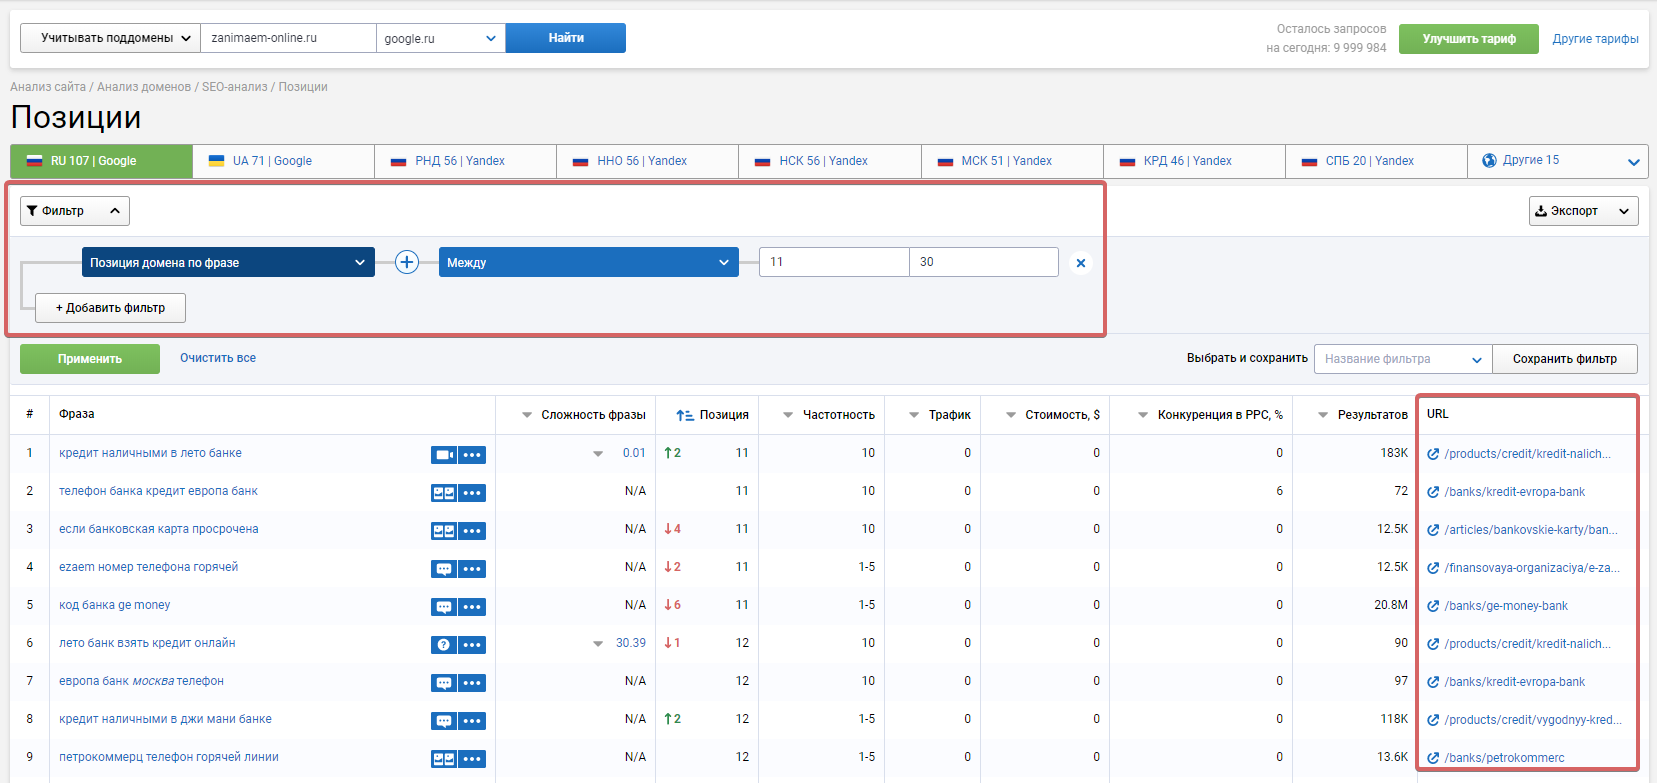Open Экспорт dropdown
Screen dimensions: 1657x783
(1583, 211)
